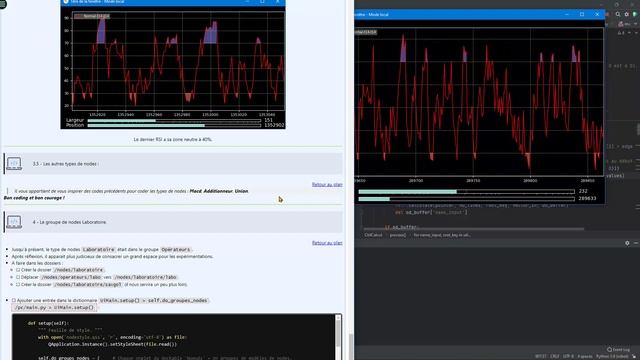Click the lock icon in PyCharm status bar
The height and width of the screenshot is (360, 640).
[x=635, y=356]
